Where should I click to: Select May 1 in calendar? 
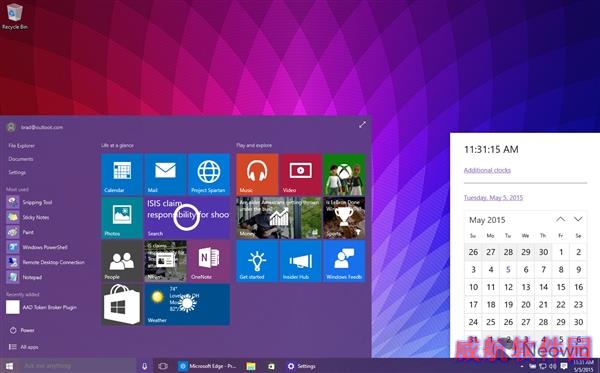(561, 252)
